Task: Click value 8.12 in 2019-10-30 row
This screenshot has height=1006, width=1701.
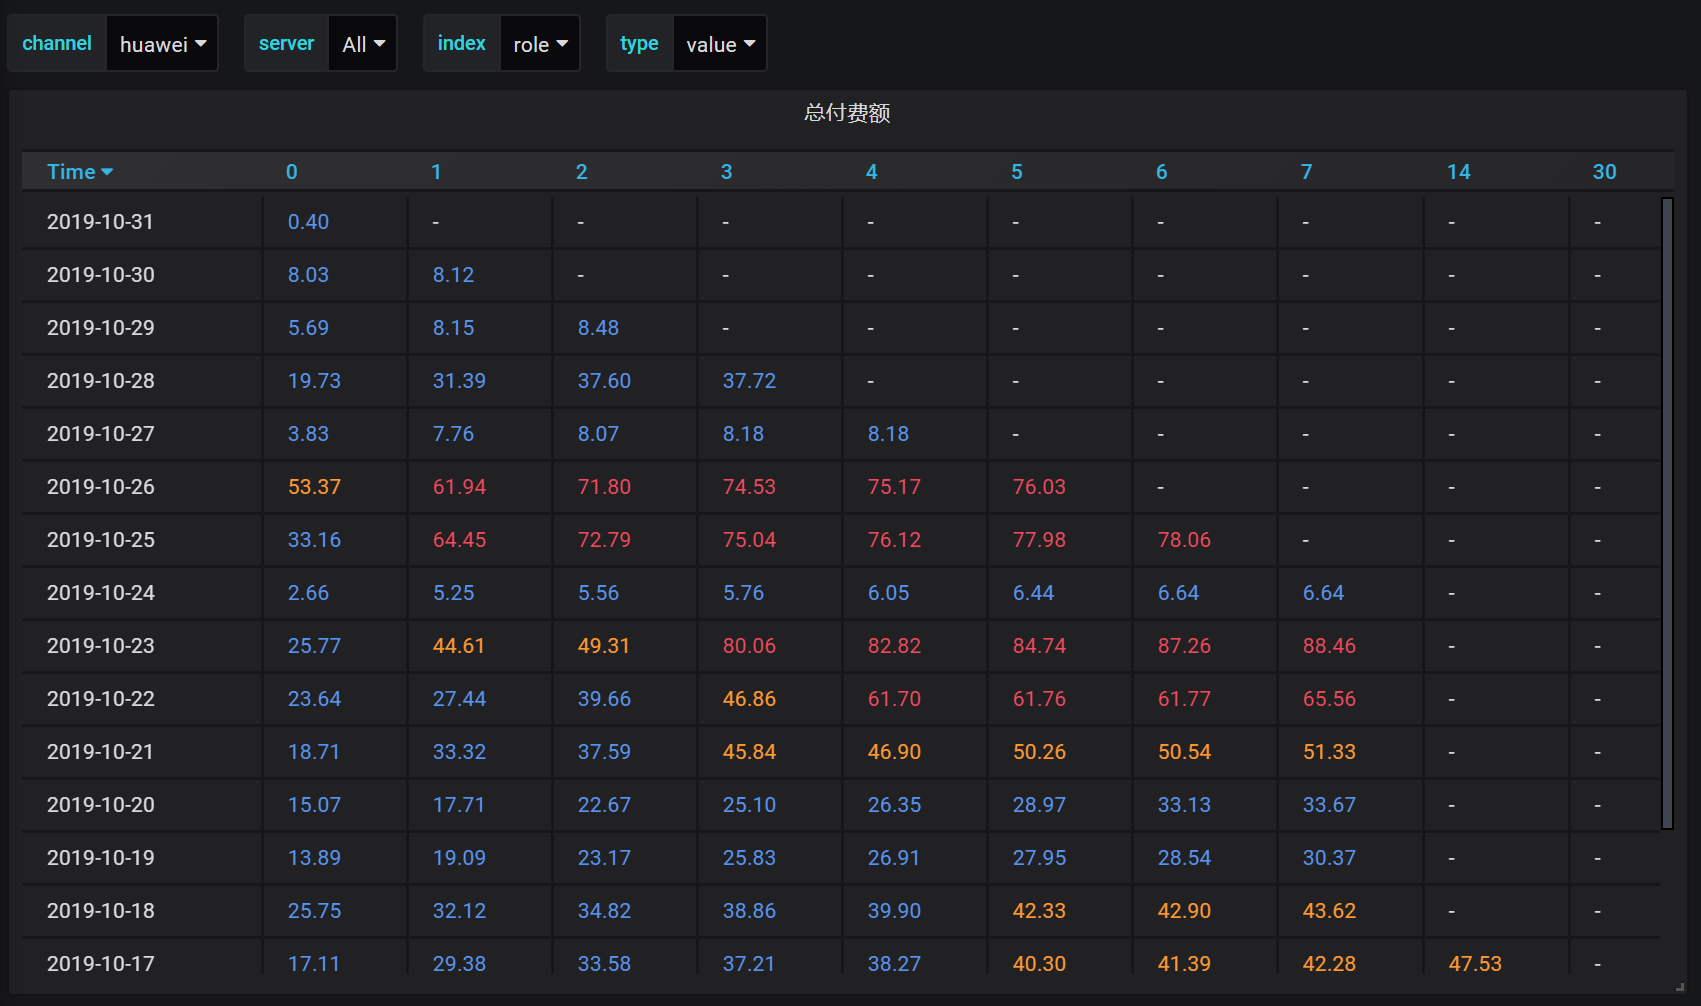Action: click(x=453, y=275)
